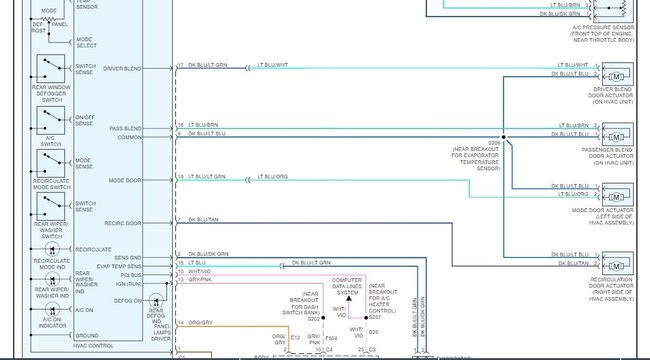Select the passenger blend door actuator motor symbol
This screenshot has height=360, width=650.
616,137
